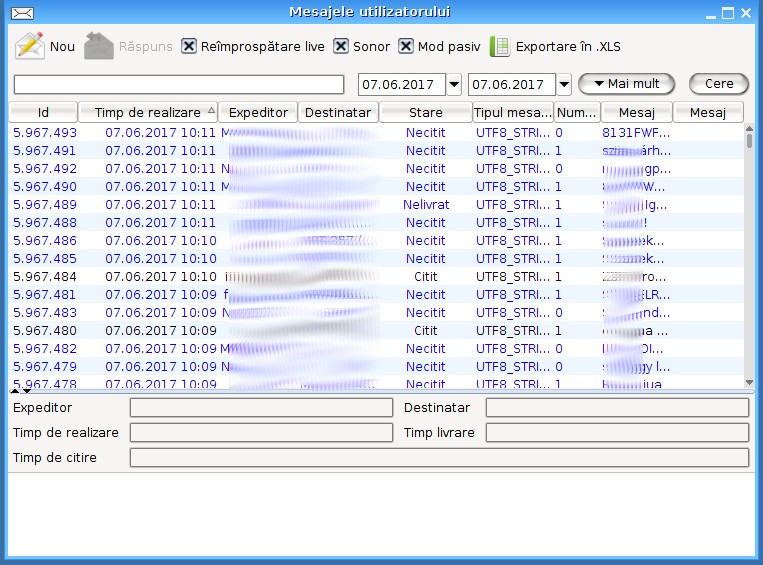Viewport: 763px width, 565px height.
Task: Open the second date dropdown arrow
Action: [x=563, y=84]
